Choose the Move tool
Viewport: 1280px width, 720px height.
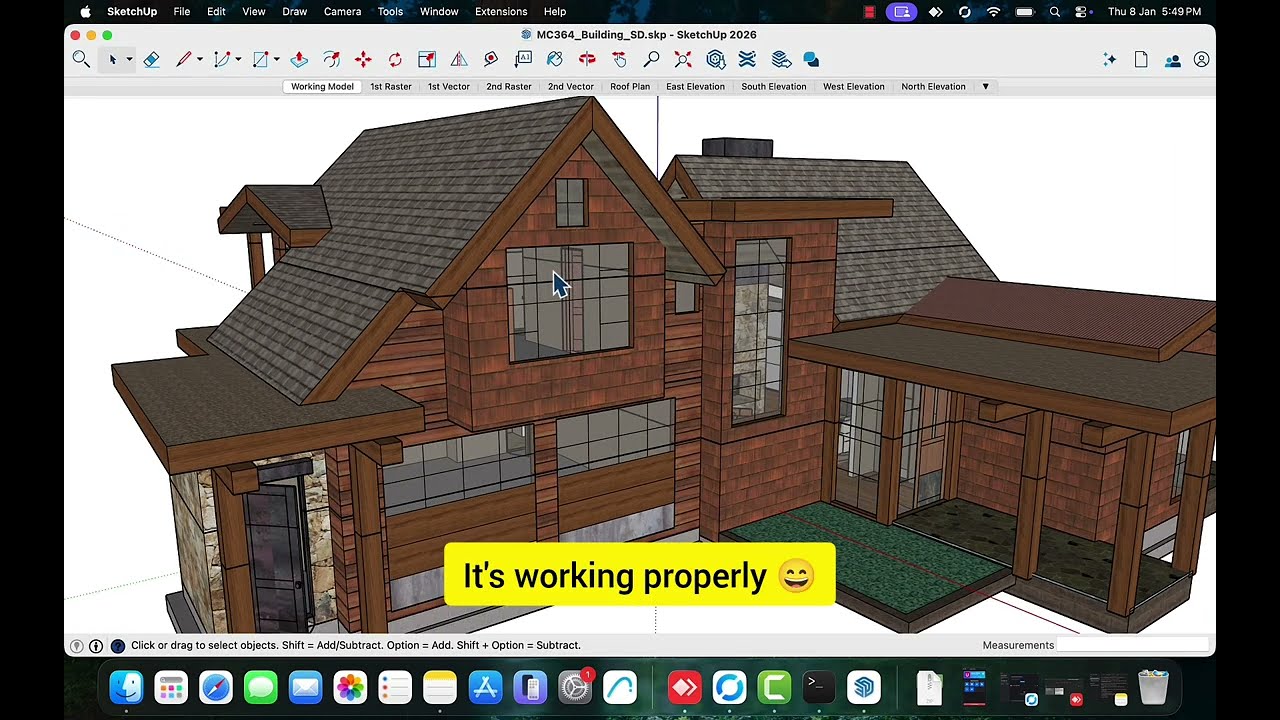click(x=363, y=60)
